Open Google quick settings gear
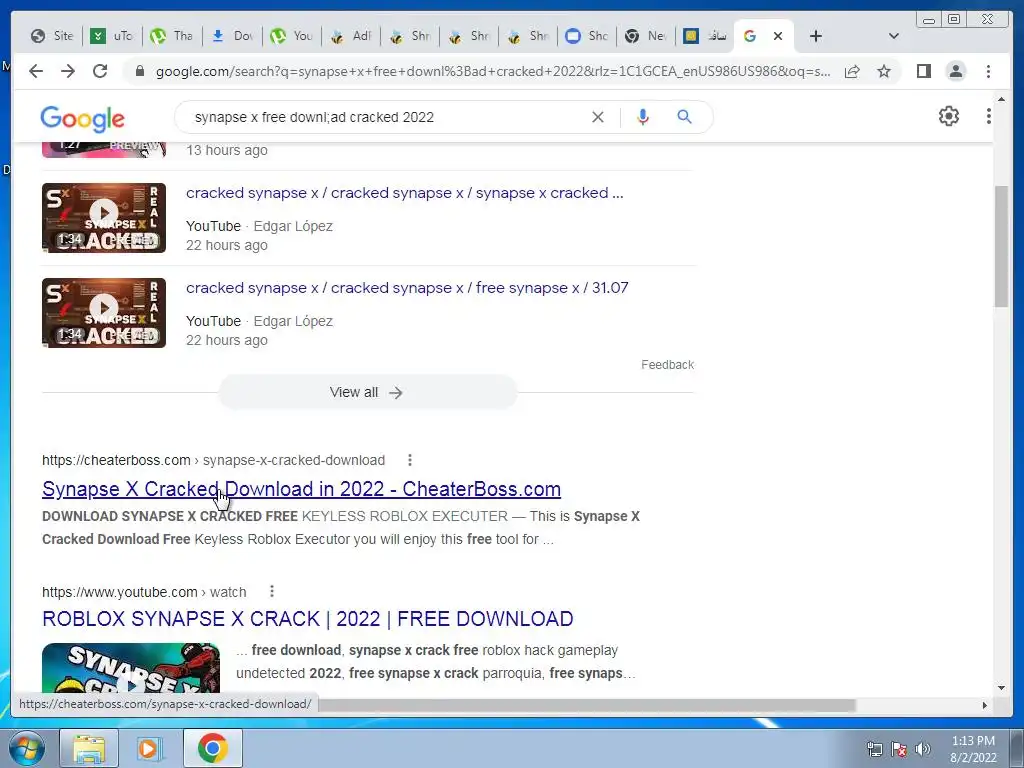Screen dimensions: 1024x768 (949, 116)
